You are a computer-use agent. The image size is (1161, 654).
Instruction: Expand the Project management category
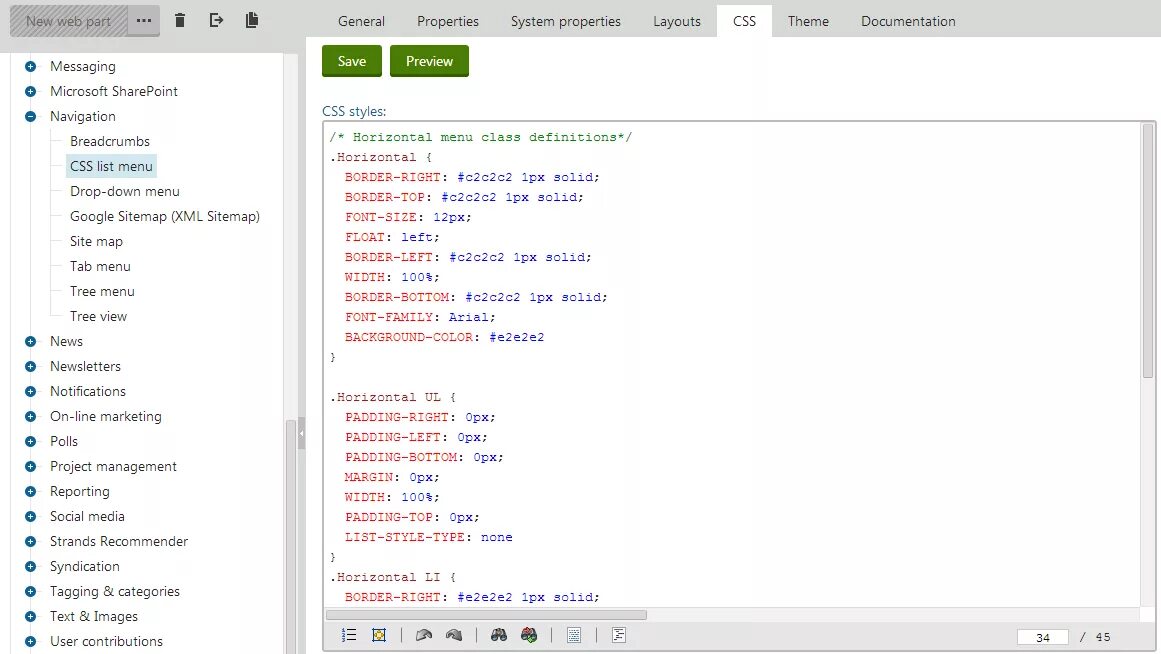coord(30,467)
